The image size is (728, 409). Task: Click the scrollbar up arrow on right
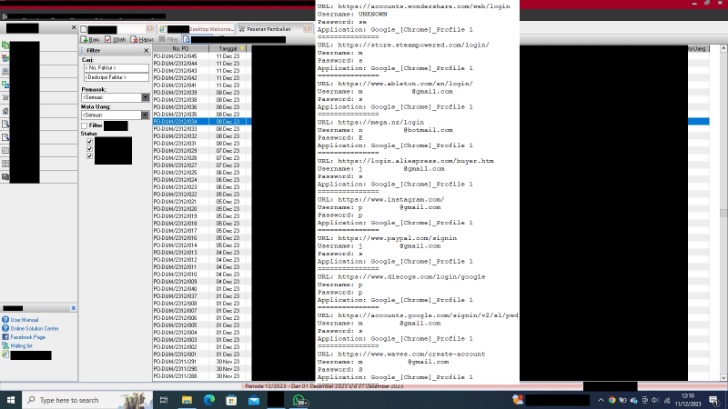[x=723, y=48]
